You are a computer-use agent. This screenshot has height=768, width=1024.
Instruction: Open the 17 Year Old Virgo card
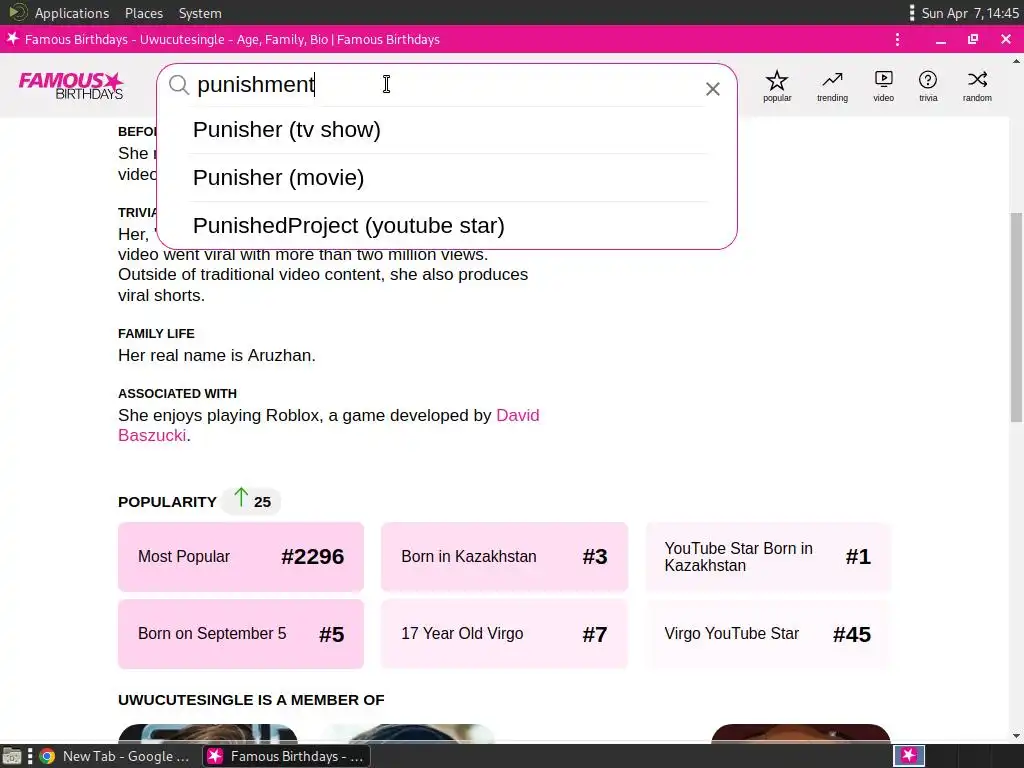pos(504,633)
